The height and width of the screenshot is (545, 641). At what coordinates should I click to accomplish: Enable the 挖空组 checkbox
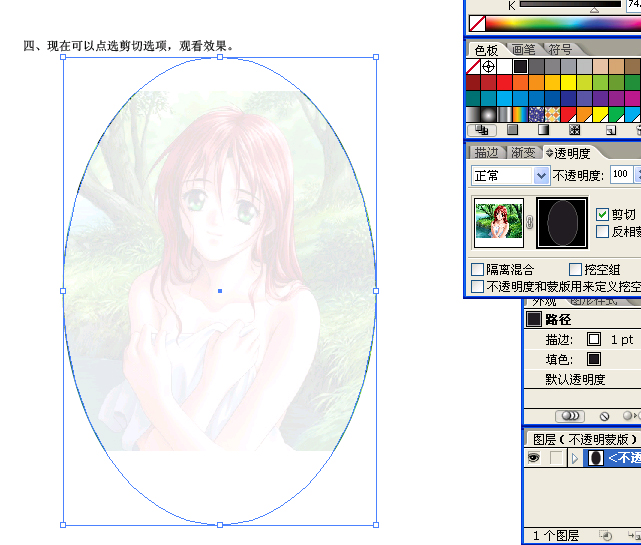pyautogui.click(x=575, y=269)
